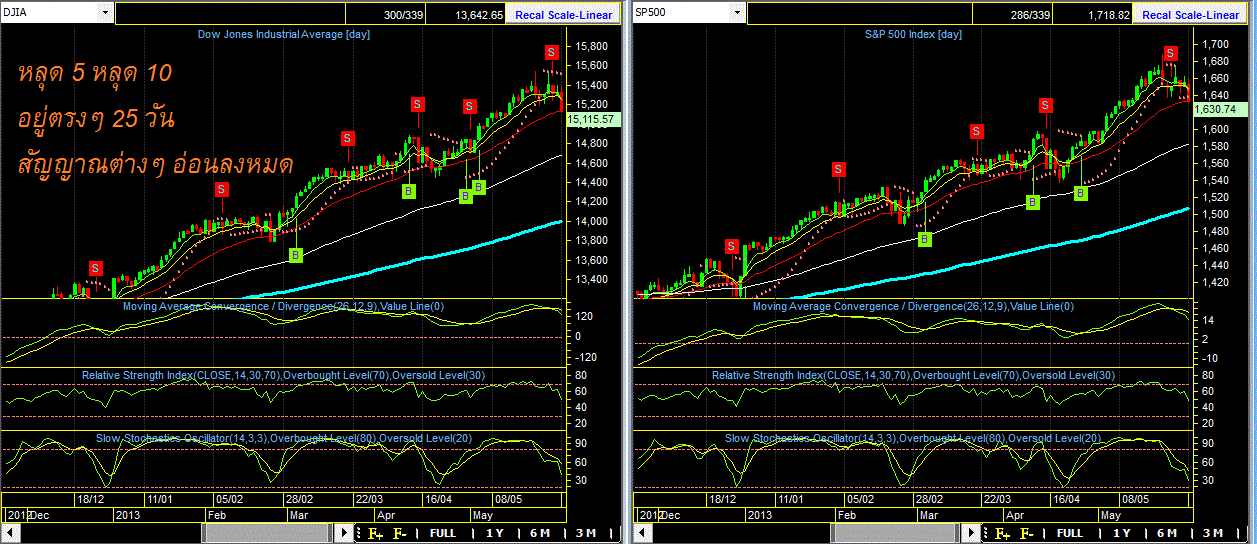Click the S&P 500 Index [day] title
The image size is (1257, 544).
[914, 35]
